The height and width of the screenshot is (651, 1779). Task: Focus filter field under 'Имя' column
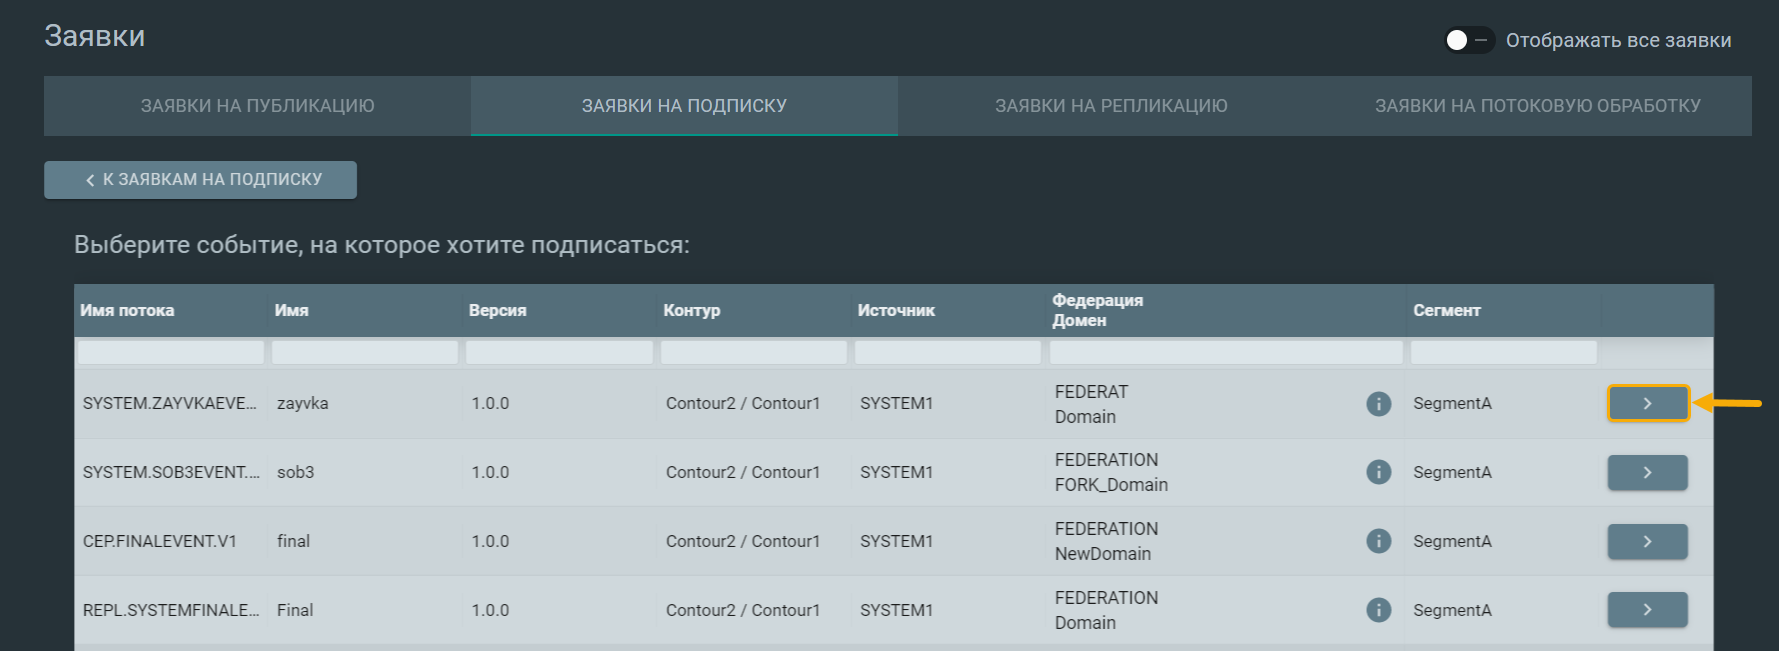[x=365, y=352]
